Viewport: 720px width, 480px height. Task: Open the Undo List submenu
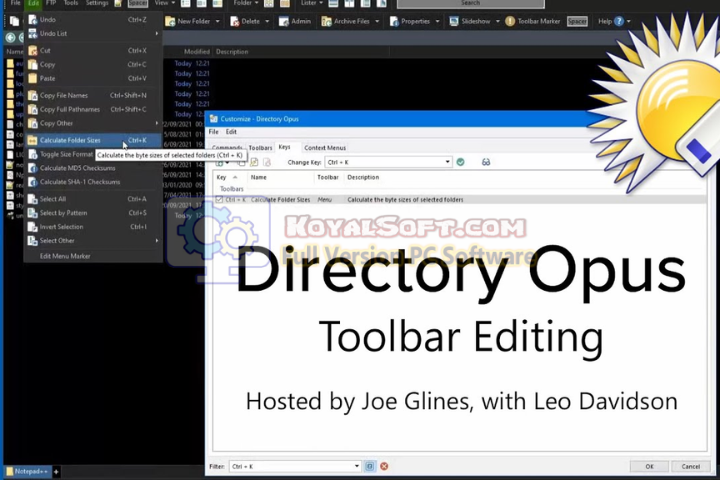click(x=94, y=34)
